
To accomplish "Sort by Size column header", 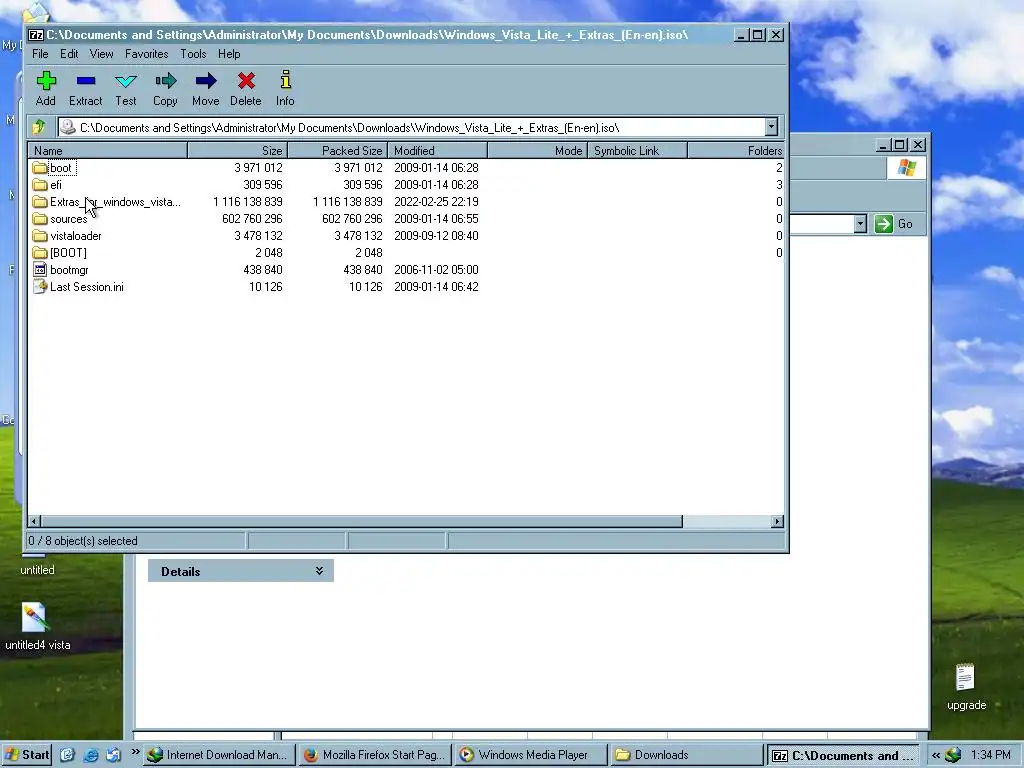I will pyautogui.click(x=238, y=150).
